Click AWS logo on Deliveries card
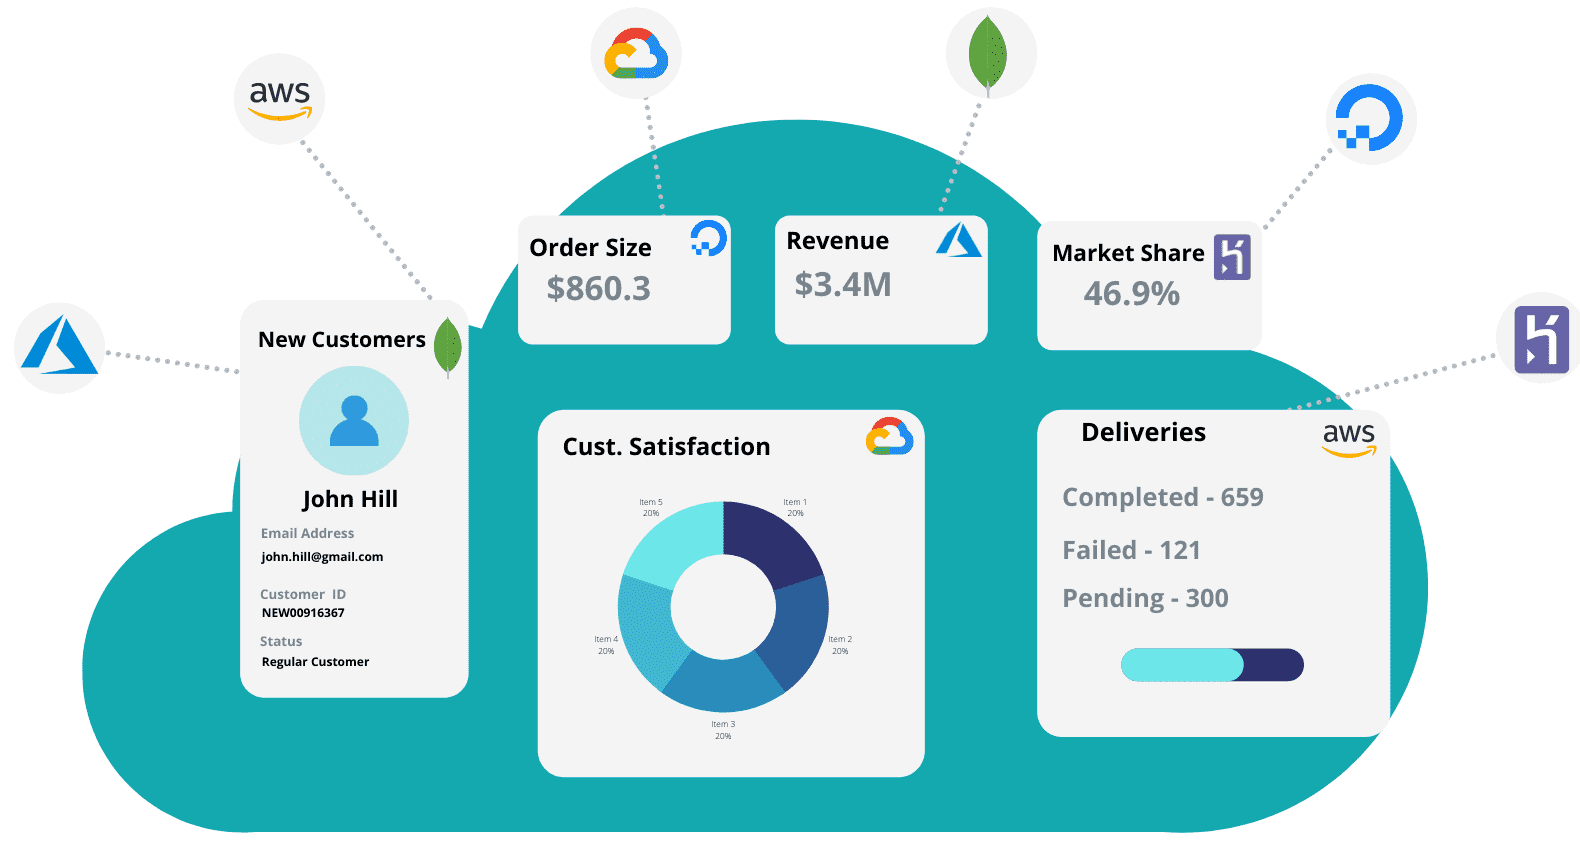Screen dimensions: 1580x855 point(1349,439)
